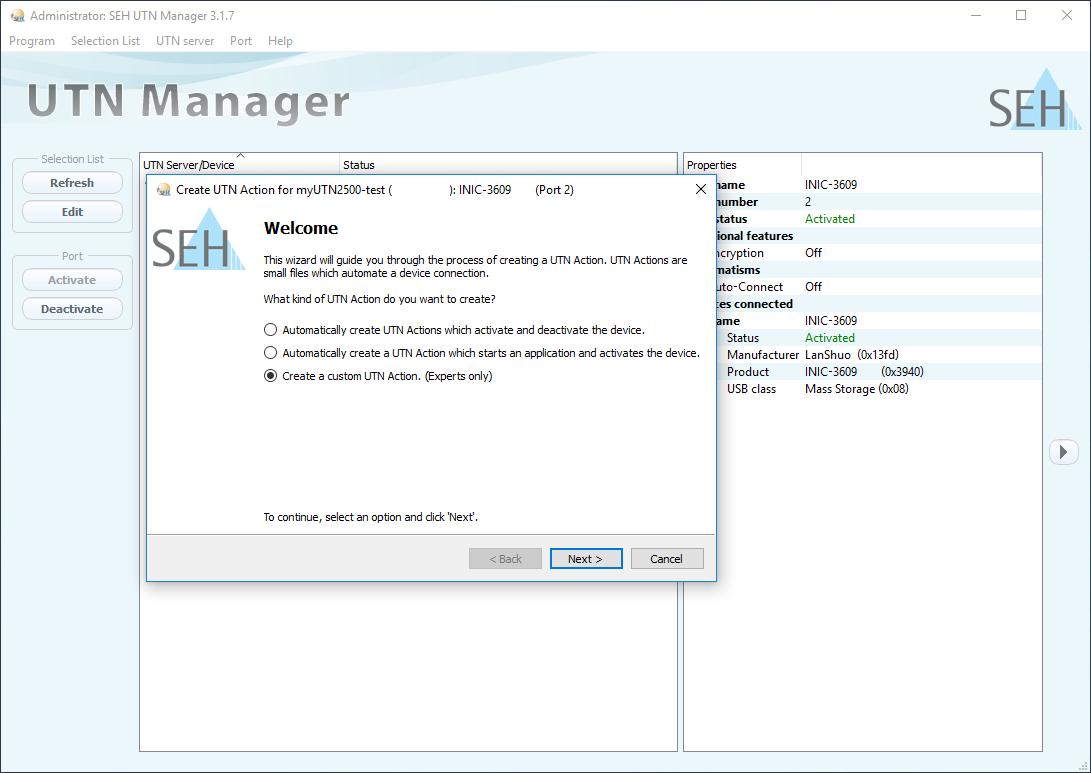Open the Port menu
The height and width of the screenshot is (773, 1091).
click(241, 41)
